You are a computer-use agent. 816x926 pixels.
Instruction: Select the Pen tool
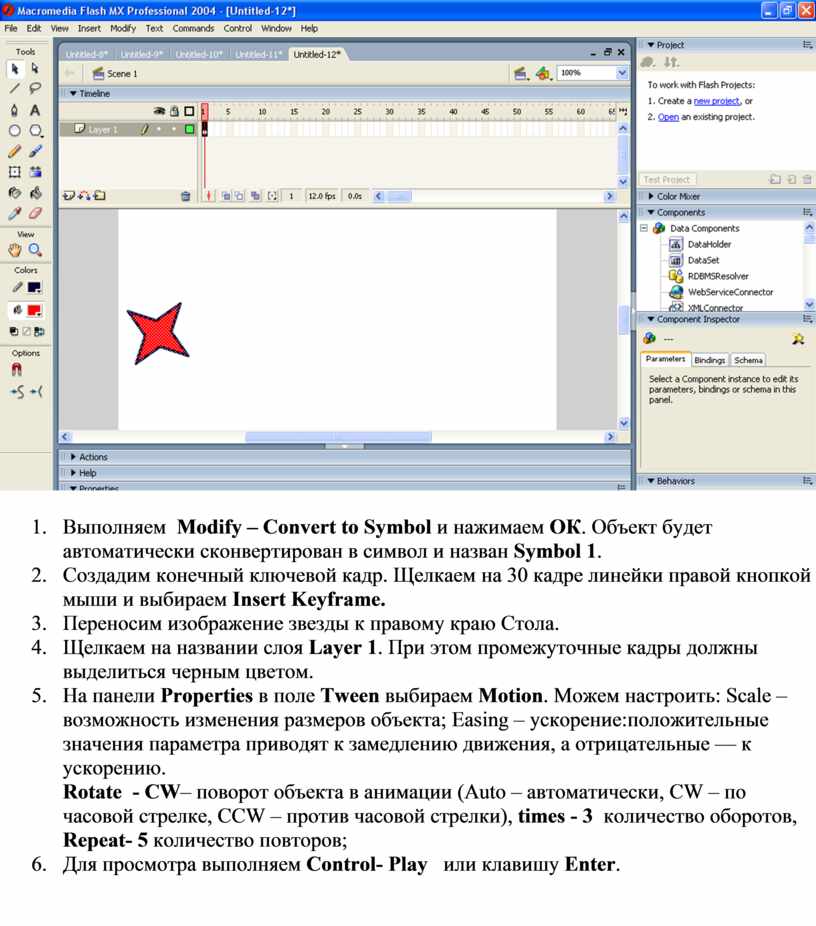click(15, 110)
